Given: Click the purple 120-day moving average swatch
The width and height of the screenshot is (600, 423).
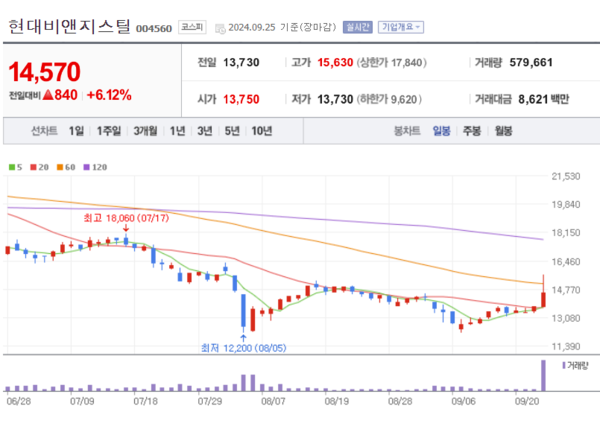Looking at the screenshot, I should (86, 167).
